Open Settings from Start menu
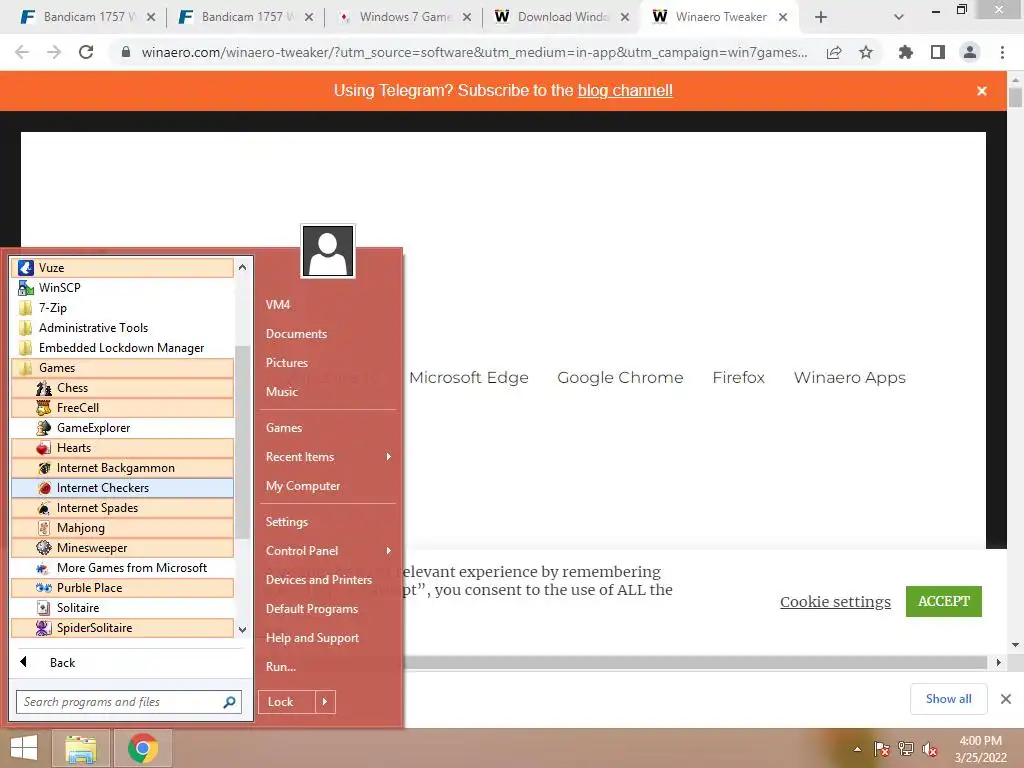Viewport: 1024px width, 768px height. click(x=286, y=522)
